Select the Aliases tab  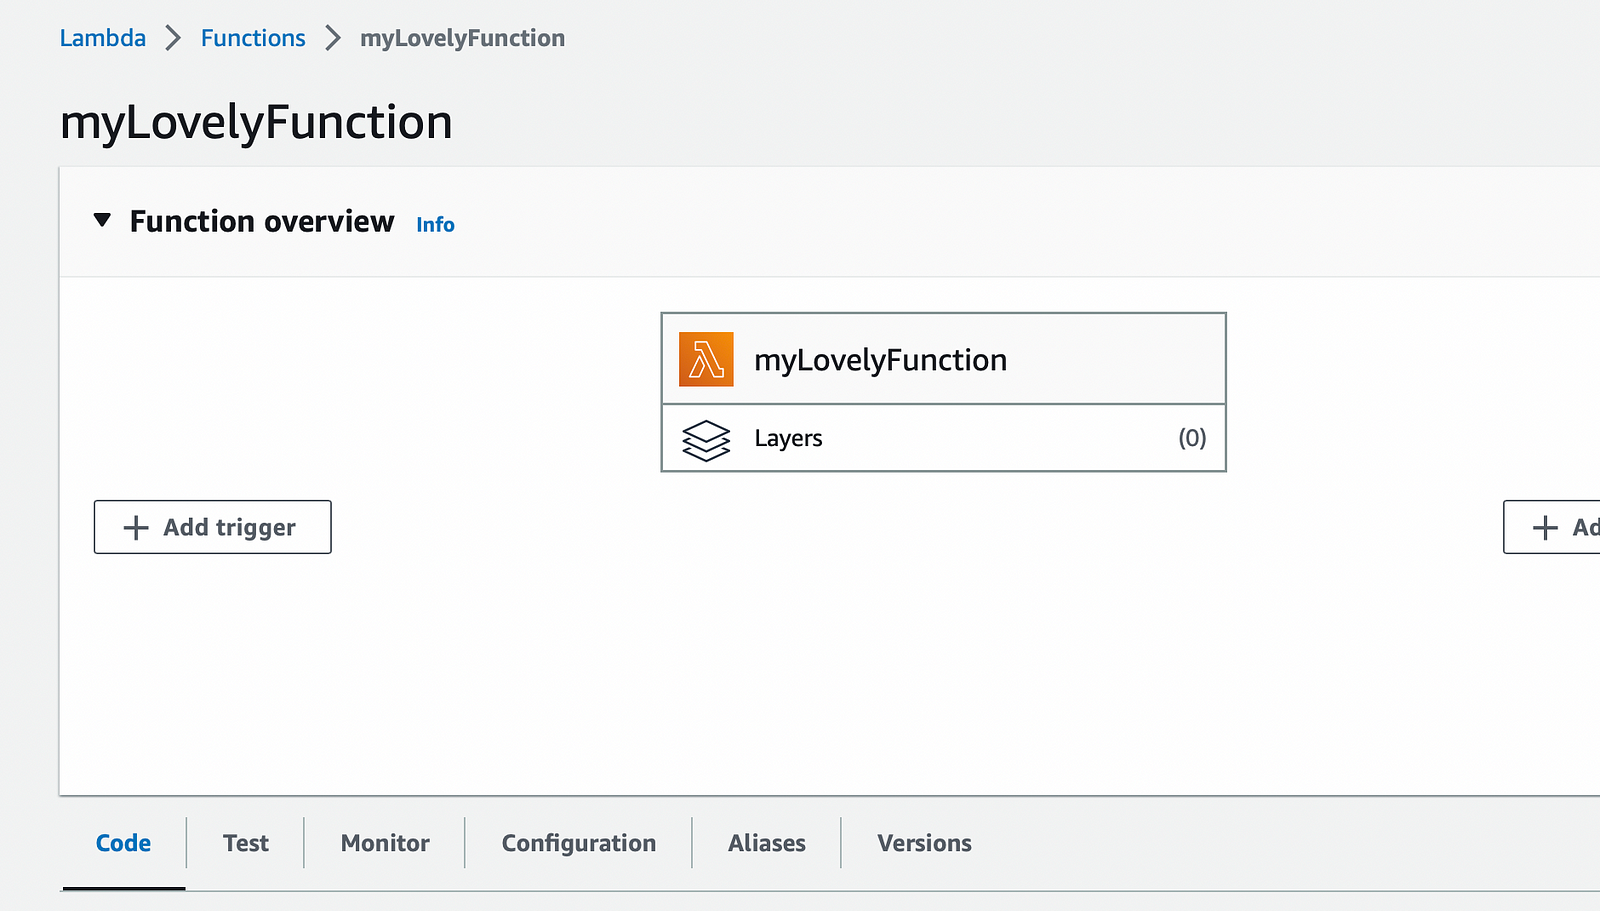pyautogui.click(x=767, y=843)
